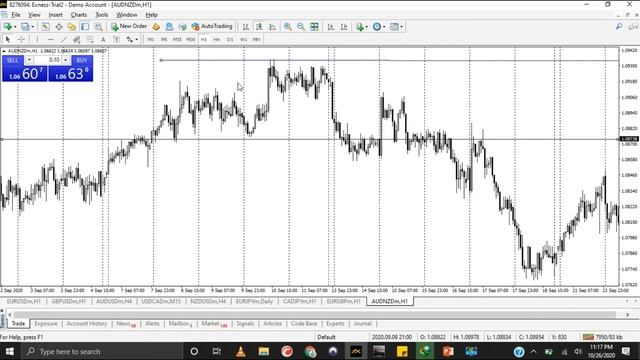Screen dimensions: 640x360
Task: Zoom out the chart using magnifier minus
Action: pyautogui.click(x=301, y=27)
